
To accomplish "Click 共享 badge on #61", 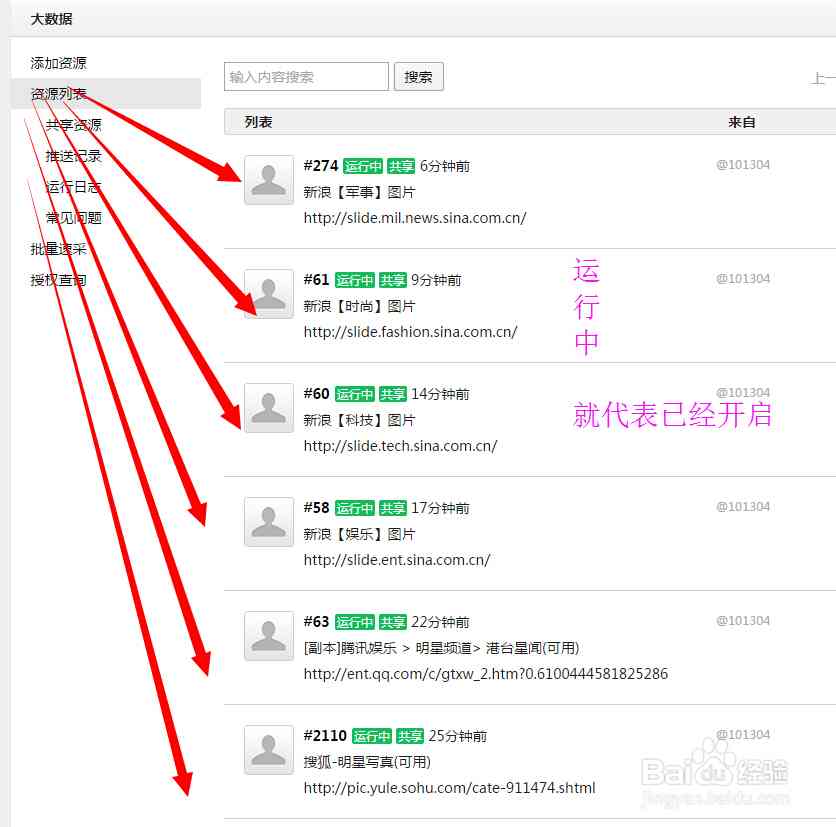I will click(x=392, y=280).
